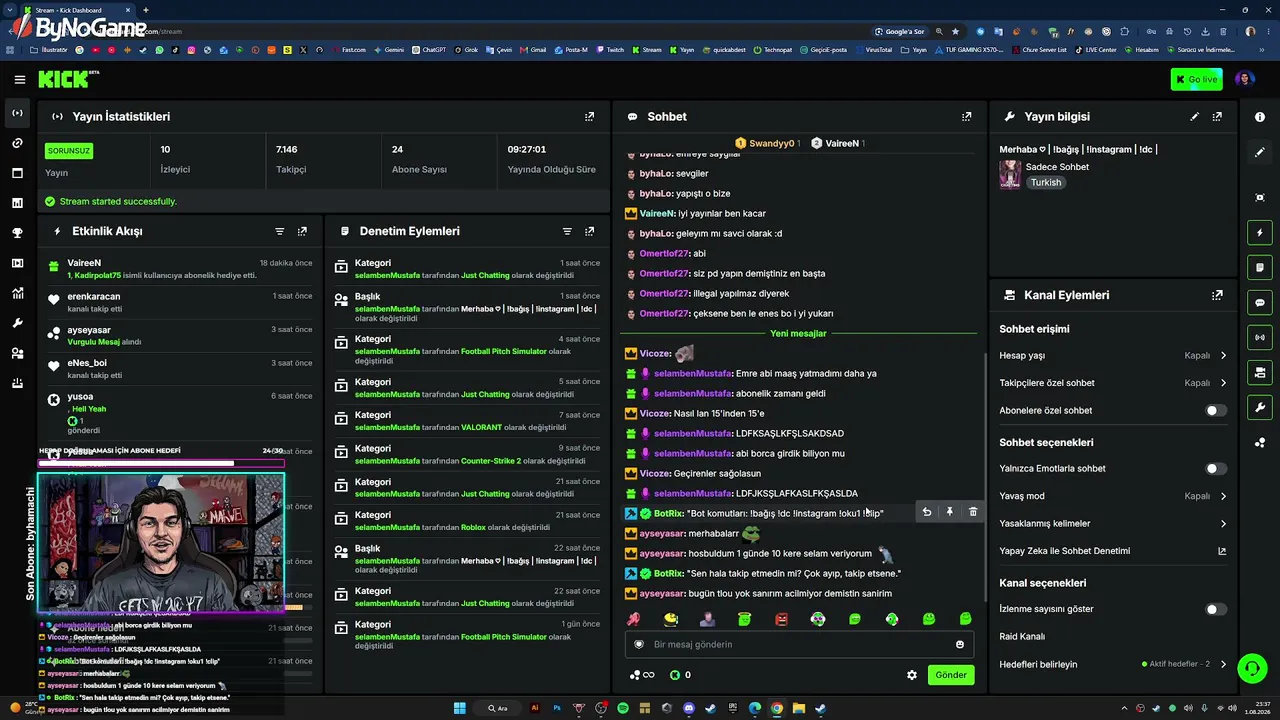Screen dimensions: 1280x720
Task: Pin the BotRix bot commands message
Action: click(949, 512)
